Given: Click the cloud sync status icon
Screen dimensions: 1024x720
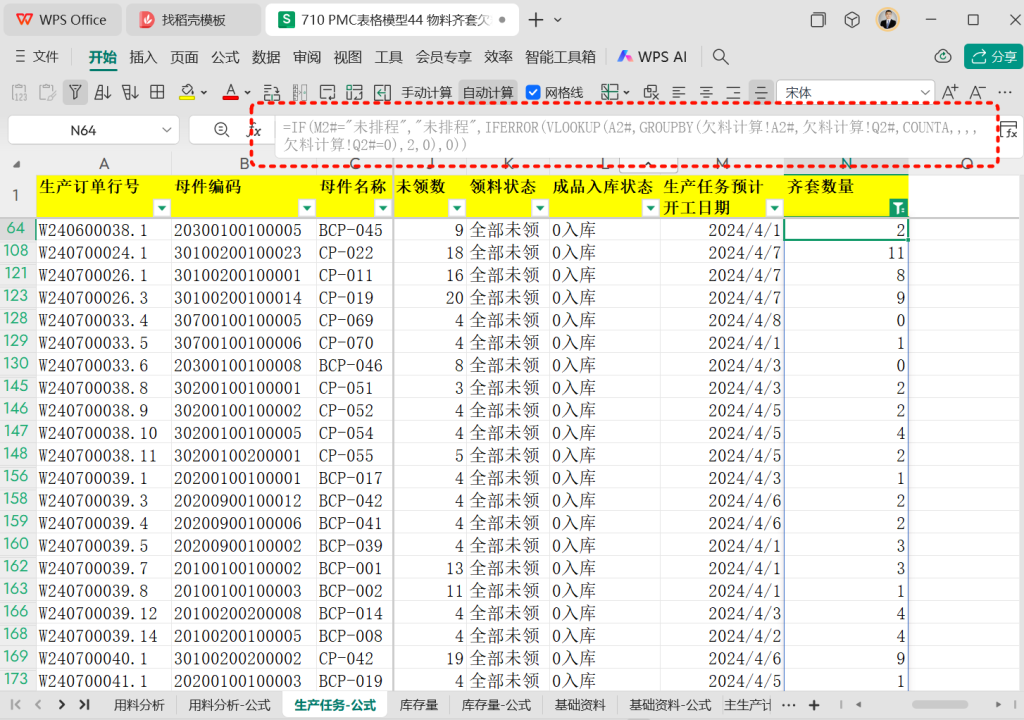Looking at the screenshot, I should 942,57.
